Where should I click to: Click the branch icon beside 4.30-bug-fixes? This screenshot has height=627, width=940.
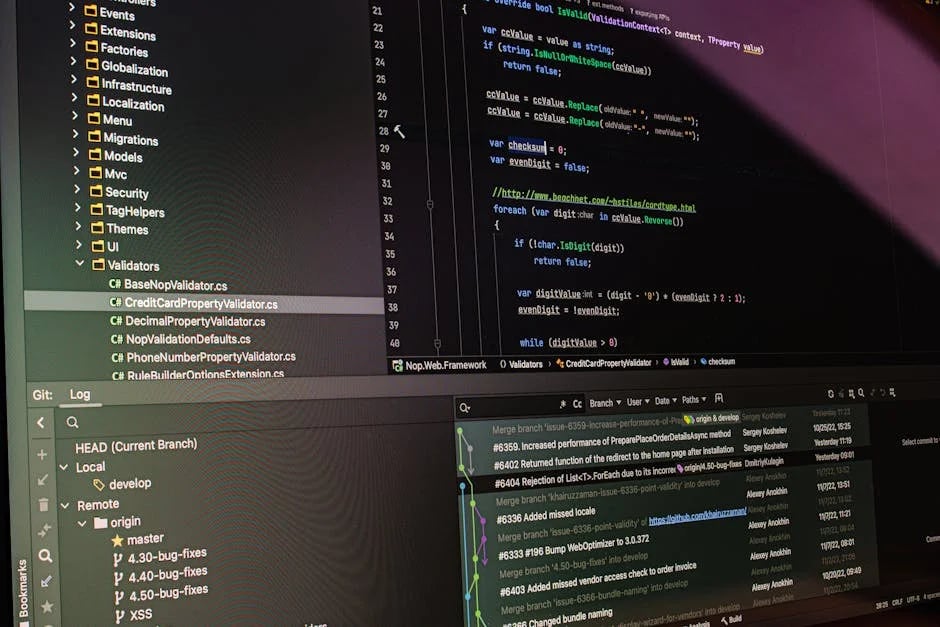tap(118, 560)
